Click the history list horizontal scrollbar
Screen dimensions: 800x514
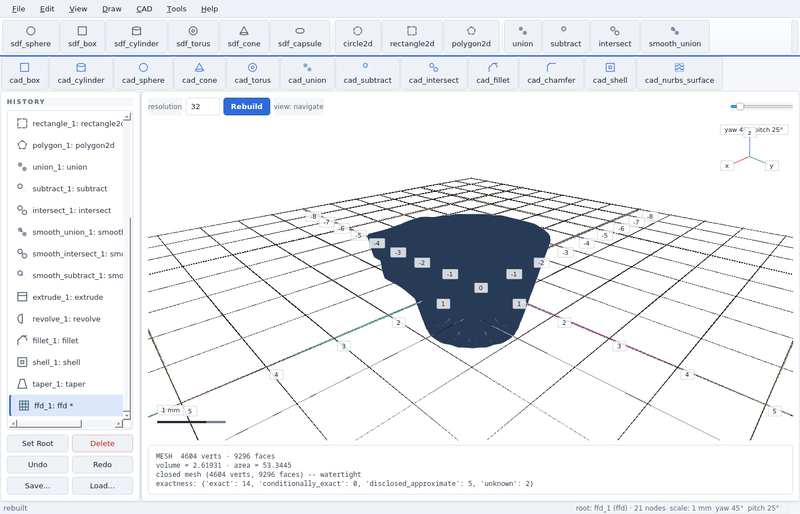[66, 424]
